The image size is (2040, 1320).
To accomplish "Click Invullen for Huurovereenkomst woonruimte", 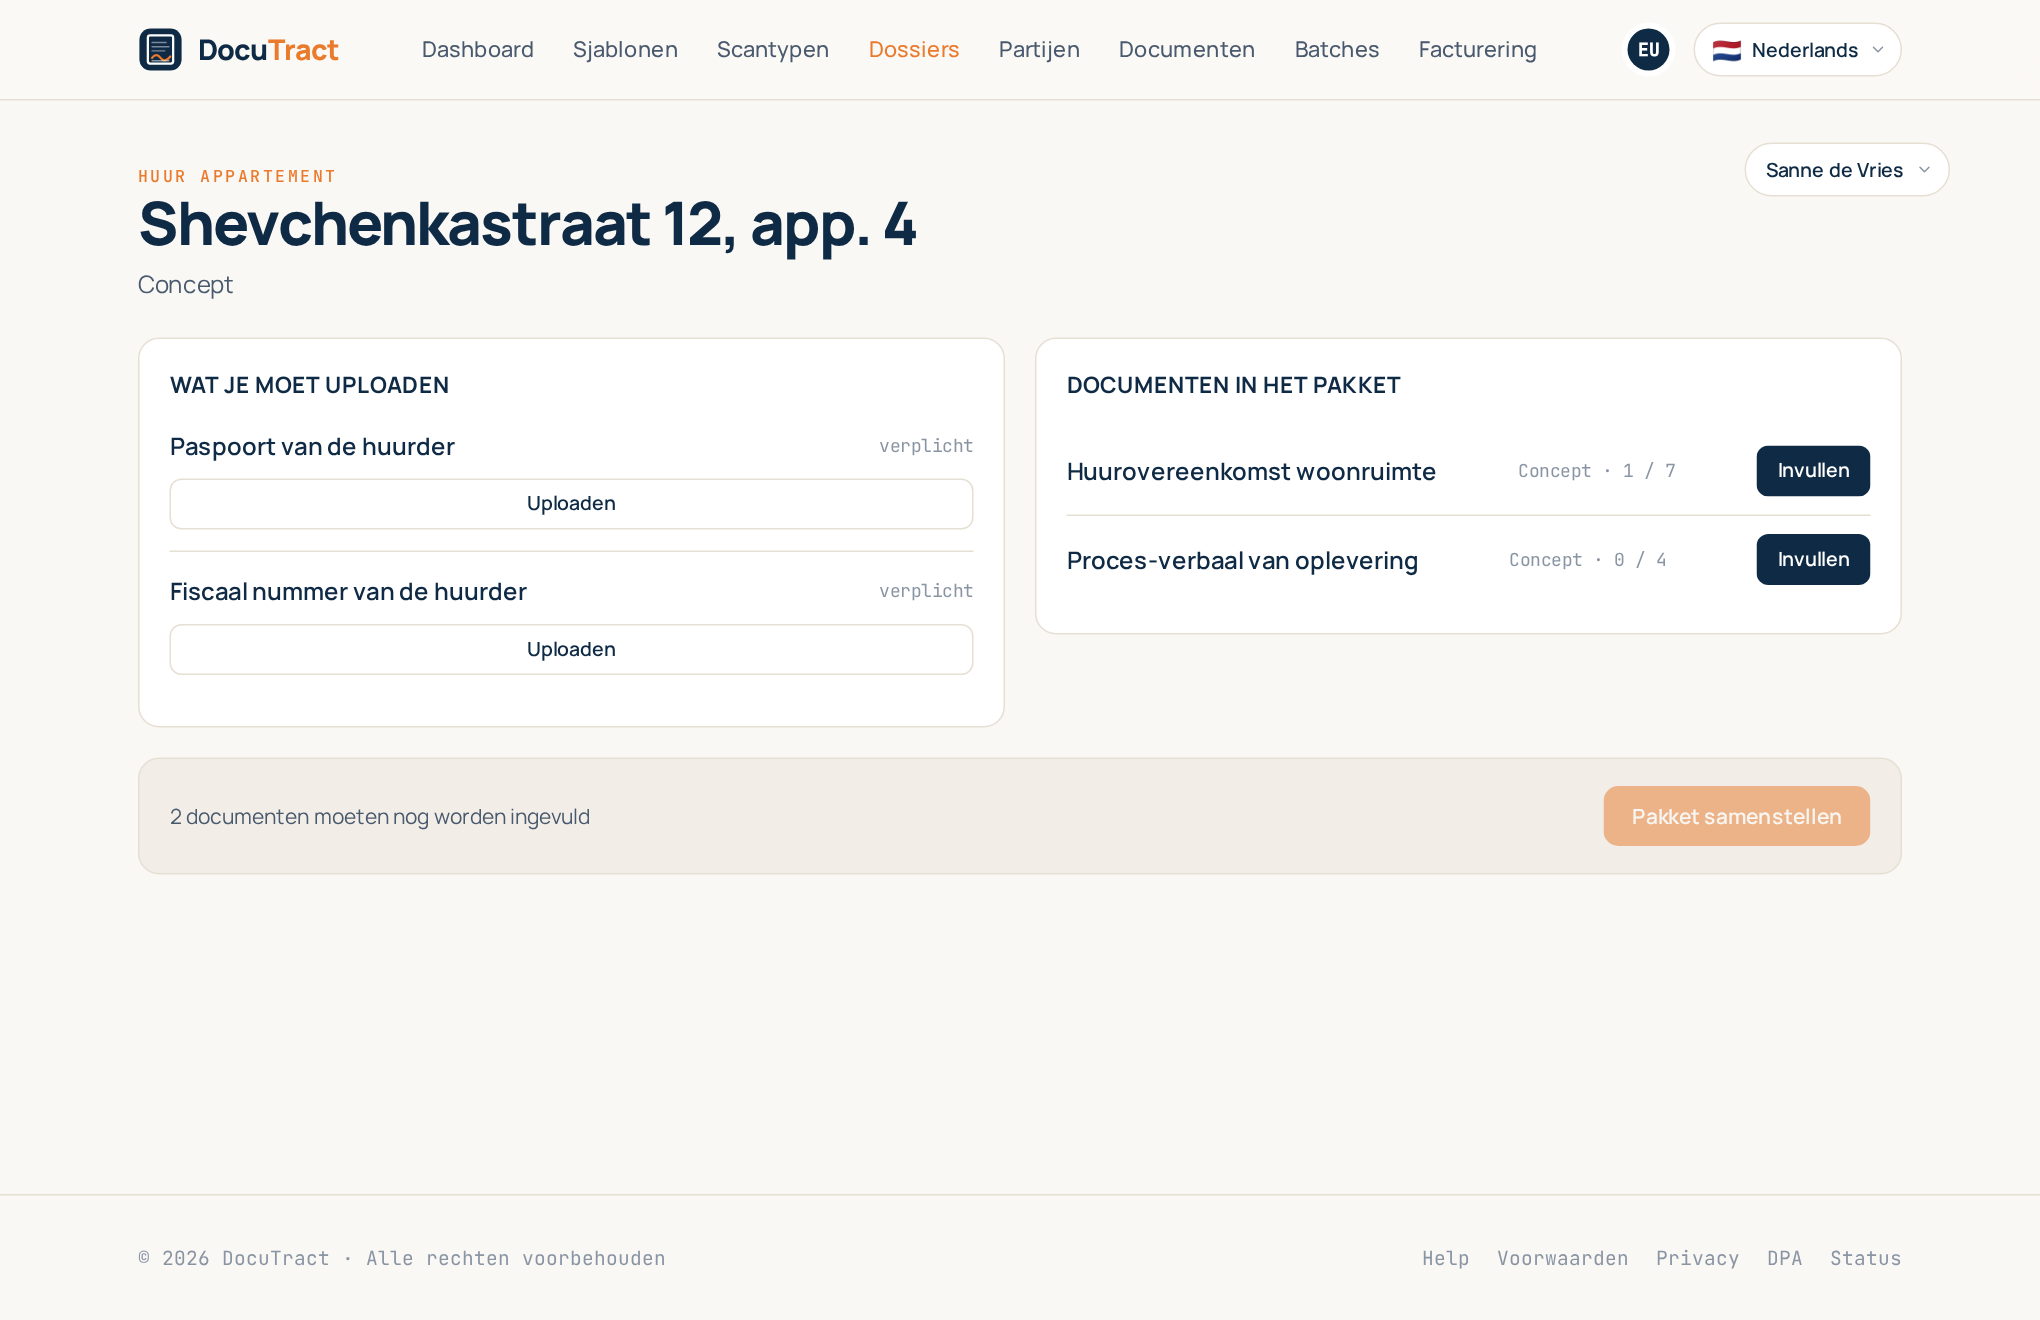I will coord(1813,471).
